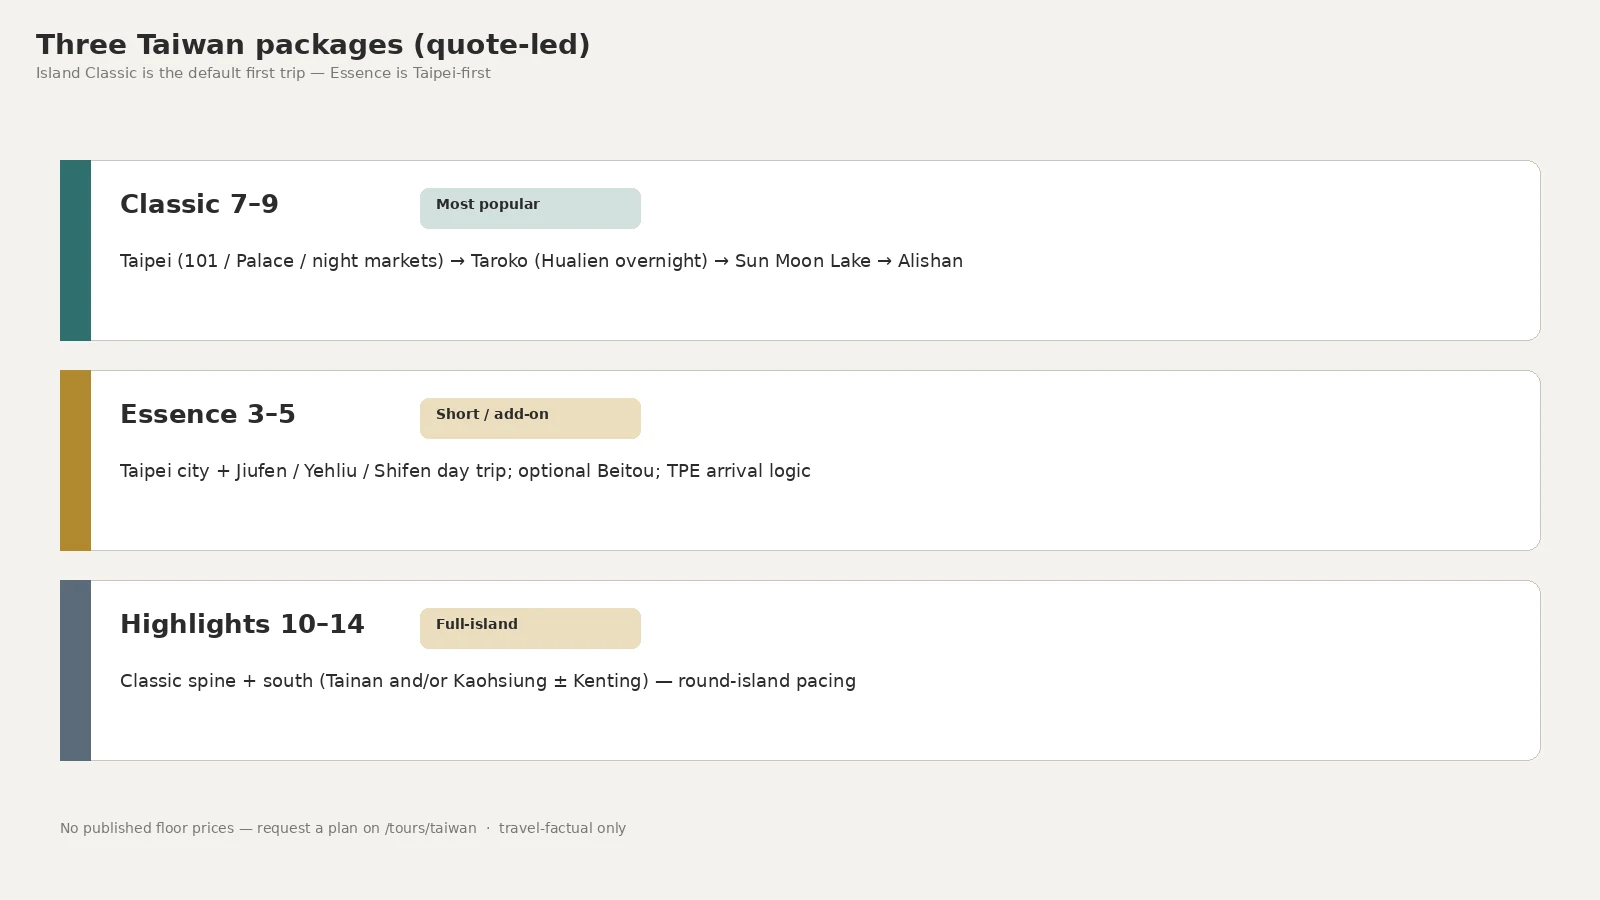Click the Most popular badge
The width and height of the screenshot is (1600, 900).
530,208
